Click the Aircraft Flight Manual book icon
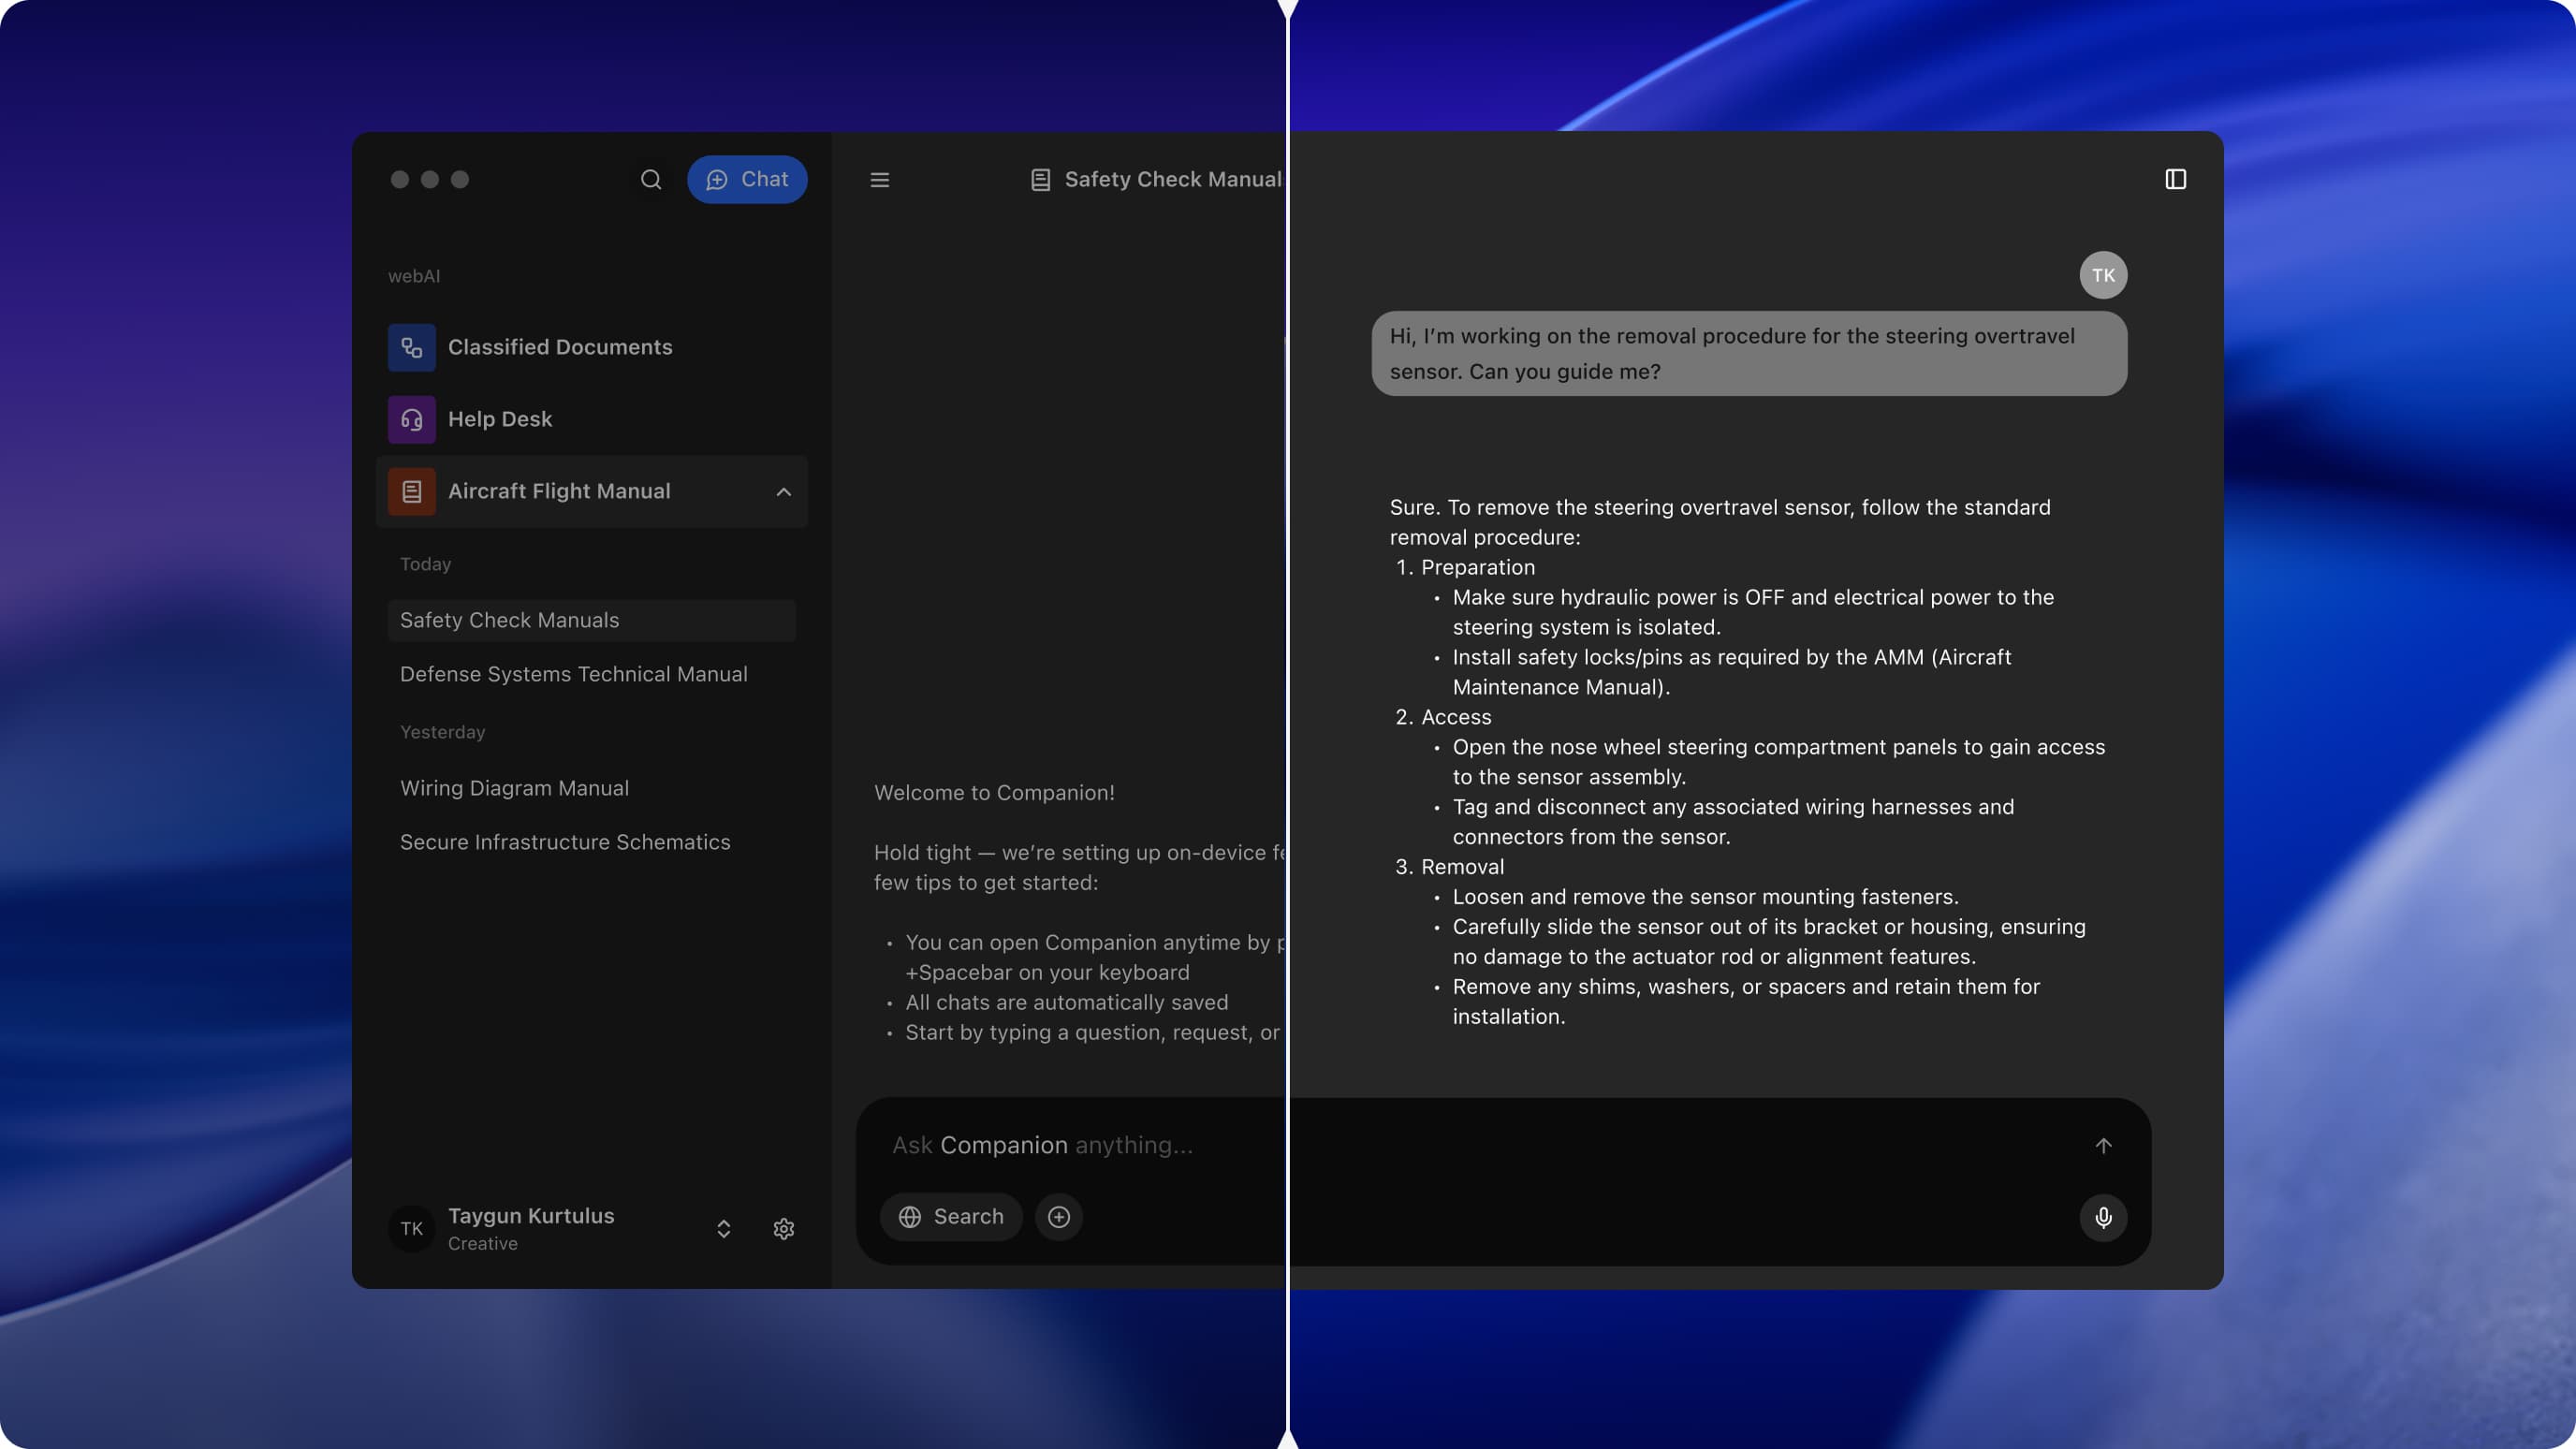Screen dimensions: 2576x1449 point(411,491)
